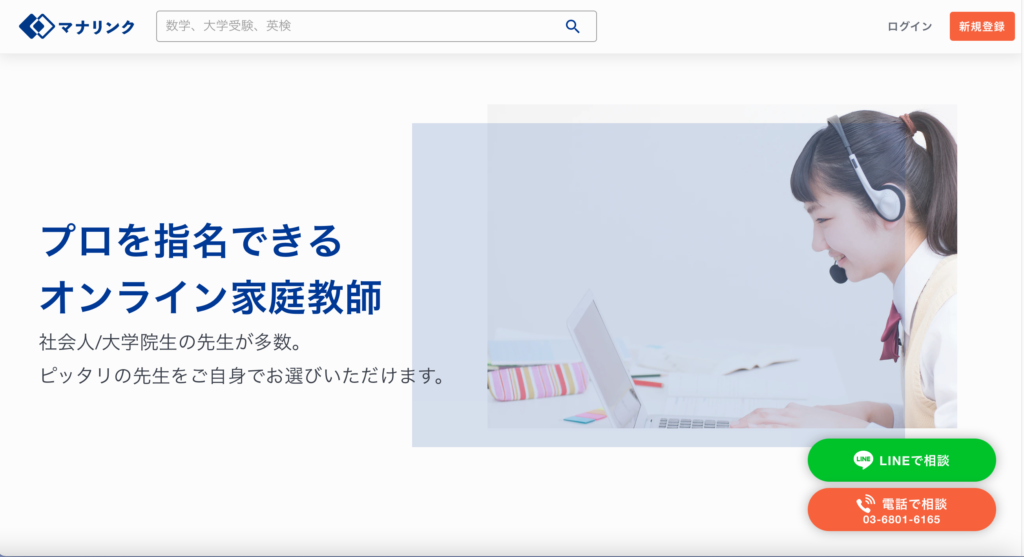Image resolution: width=1024 pixels, height=557 pixels.
Task: Click the マナリンク diamond logo icon
Action: point(37,26)
